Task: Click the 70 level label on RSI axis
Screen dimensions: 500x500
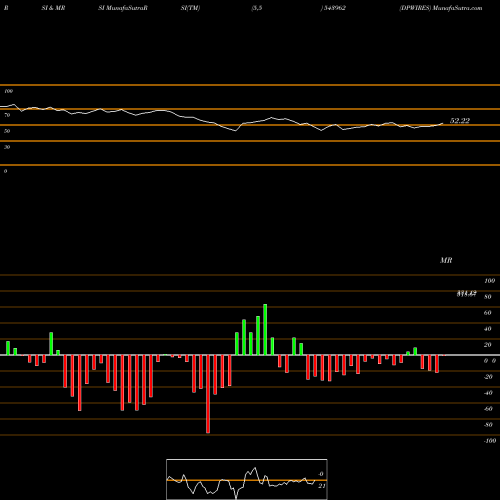Action: [7, 115]
